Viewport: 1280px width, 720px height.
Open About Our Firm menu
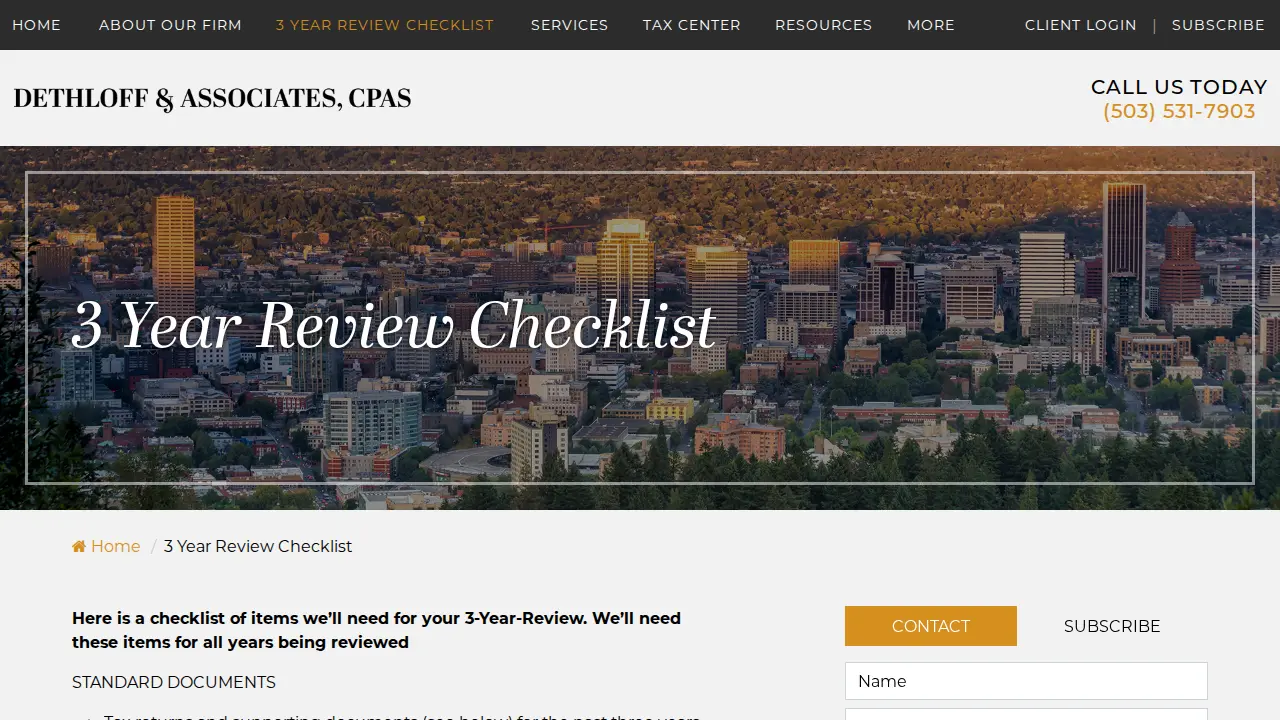pos(170,25)
